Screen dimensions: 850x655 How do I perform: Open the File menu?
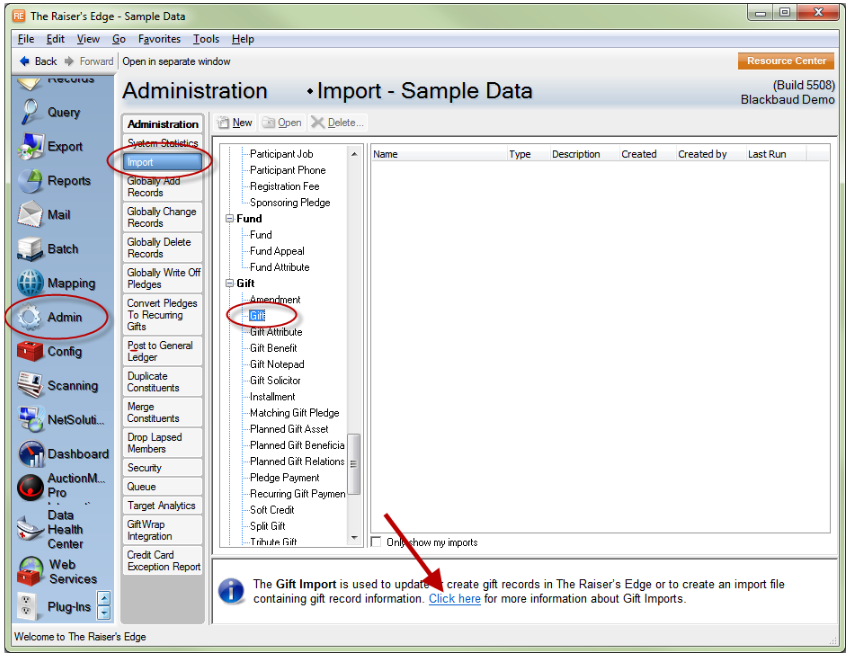click(26, 39)
